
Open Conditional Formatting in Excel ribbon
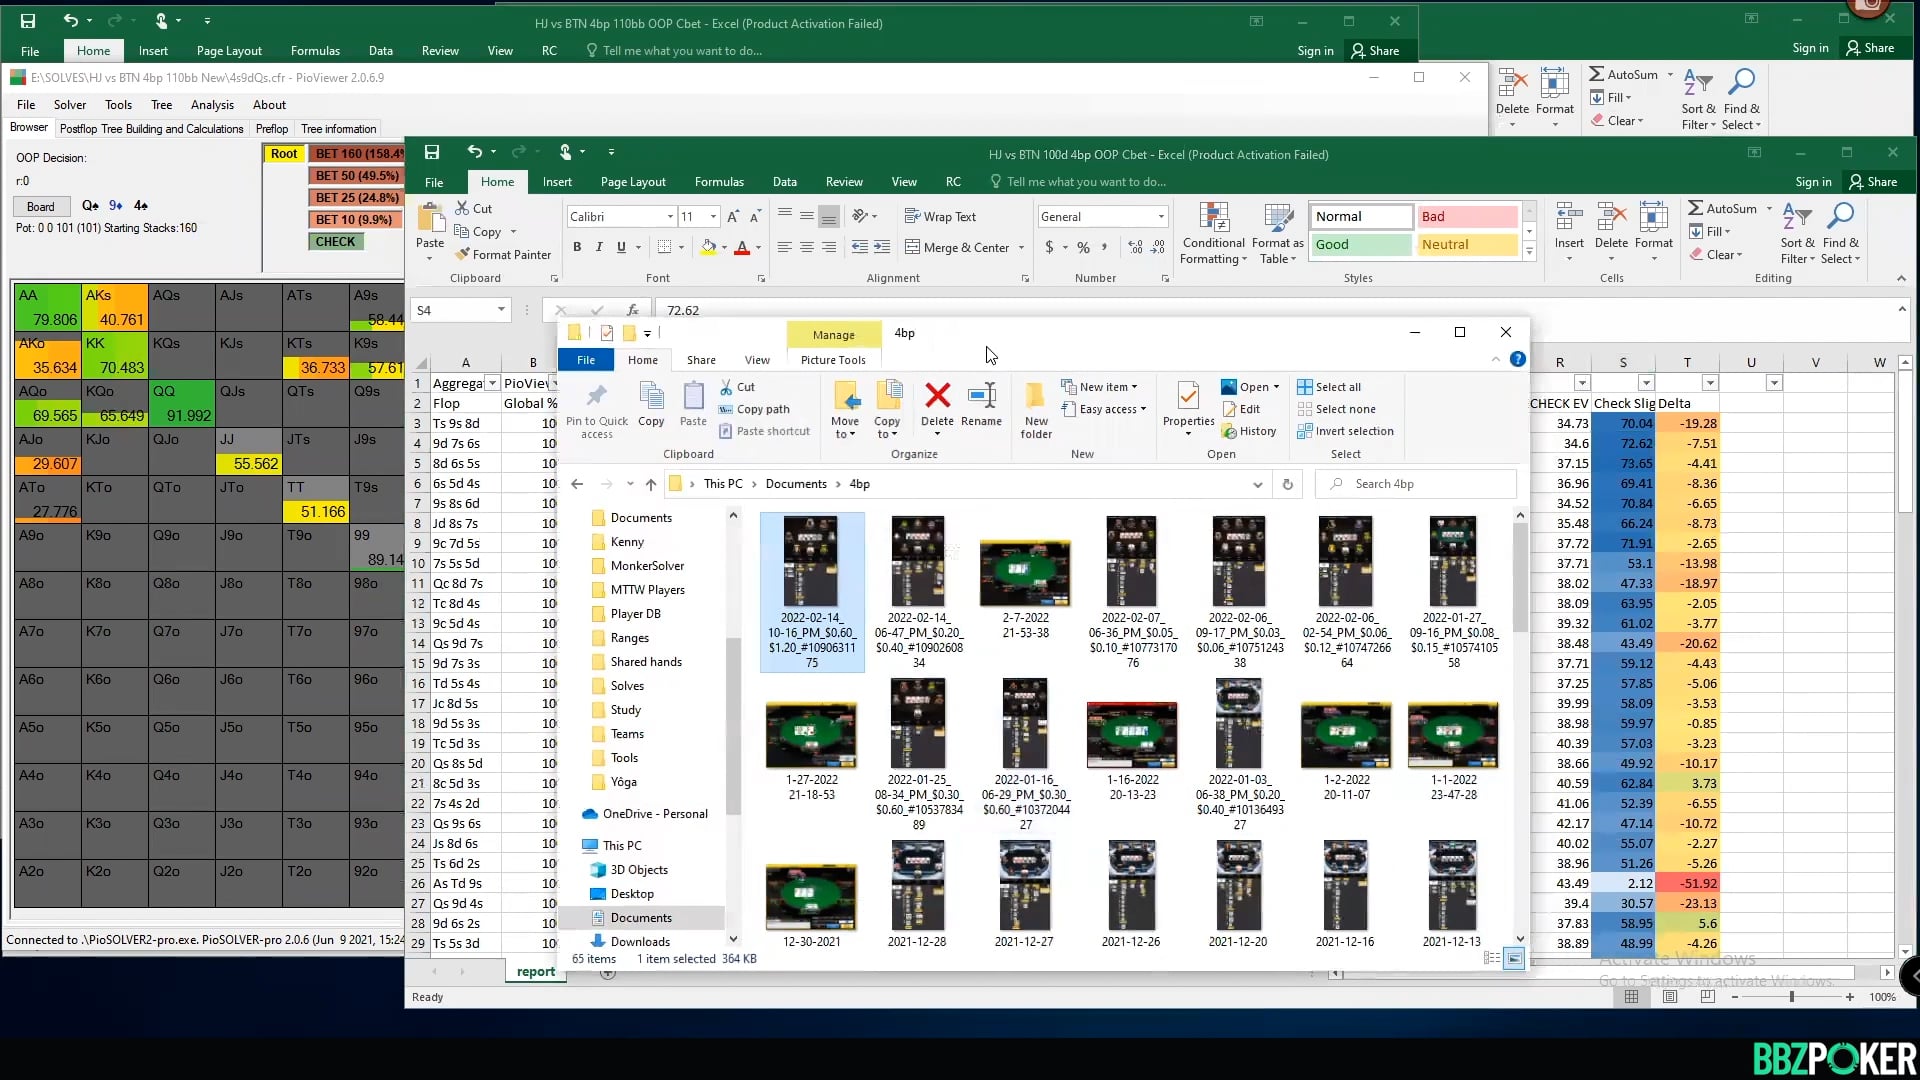(x=1213, y=234)
